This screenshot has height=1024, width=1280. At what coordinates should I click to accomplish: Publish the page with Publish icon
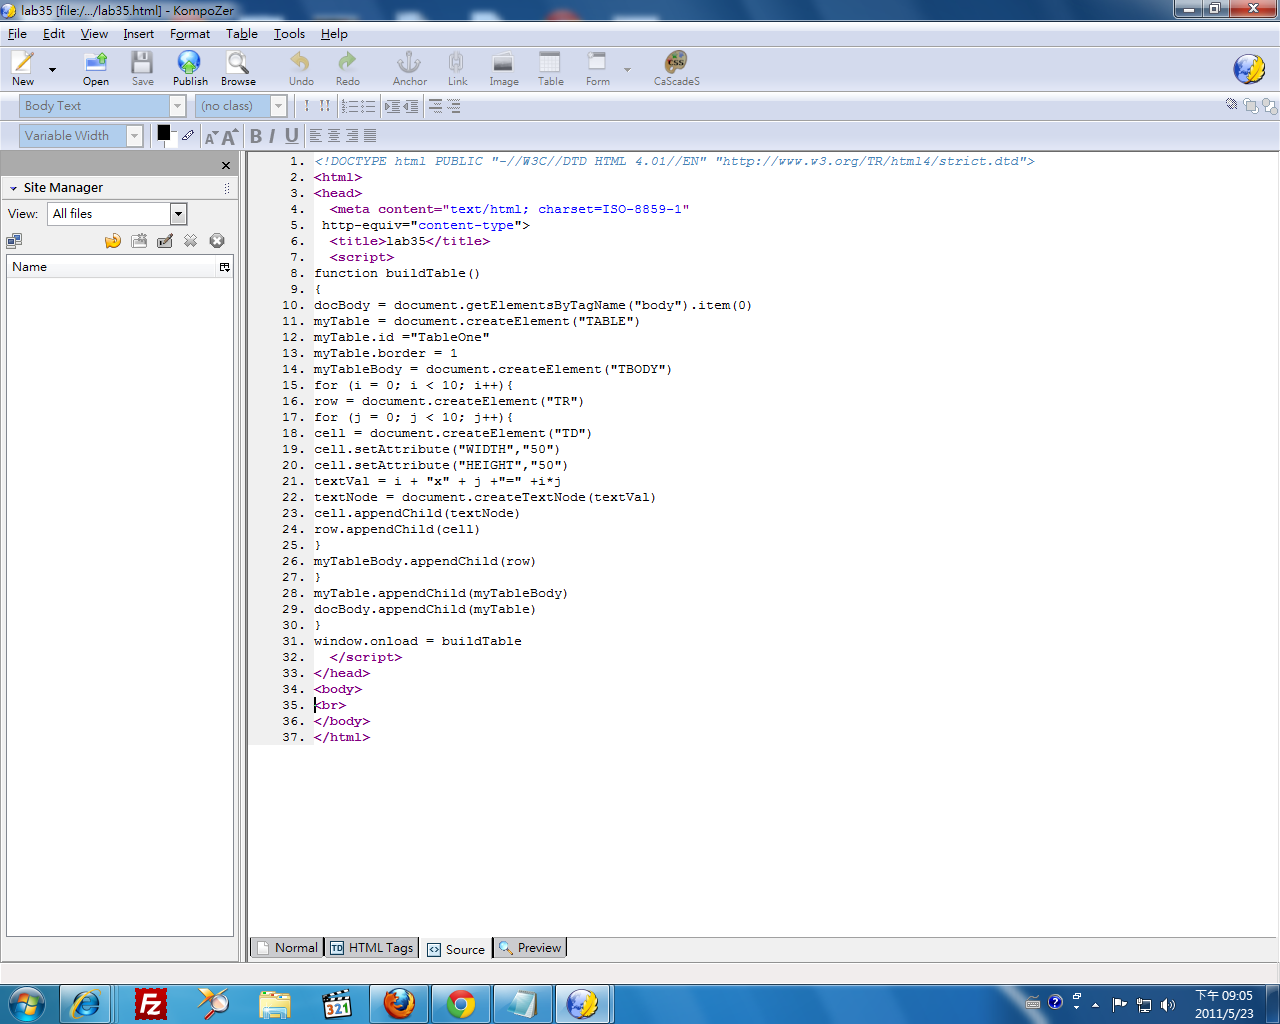pyautogui.click(x=190, y=68)
